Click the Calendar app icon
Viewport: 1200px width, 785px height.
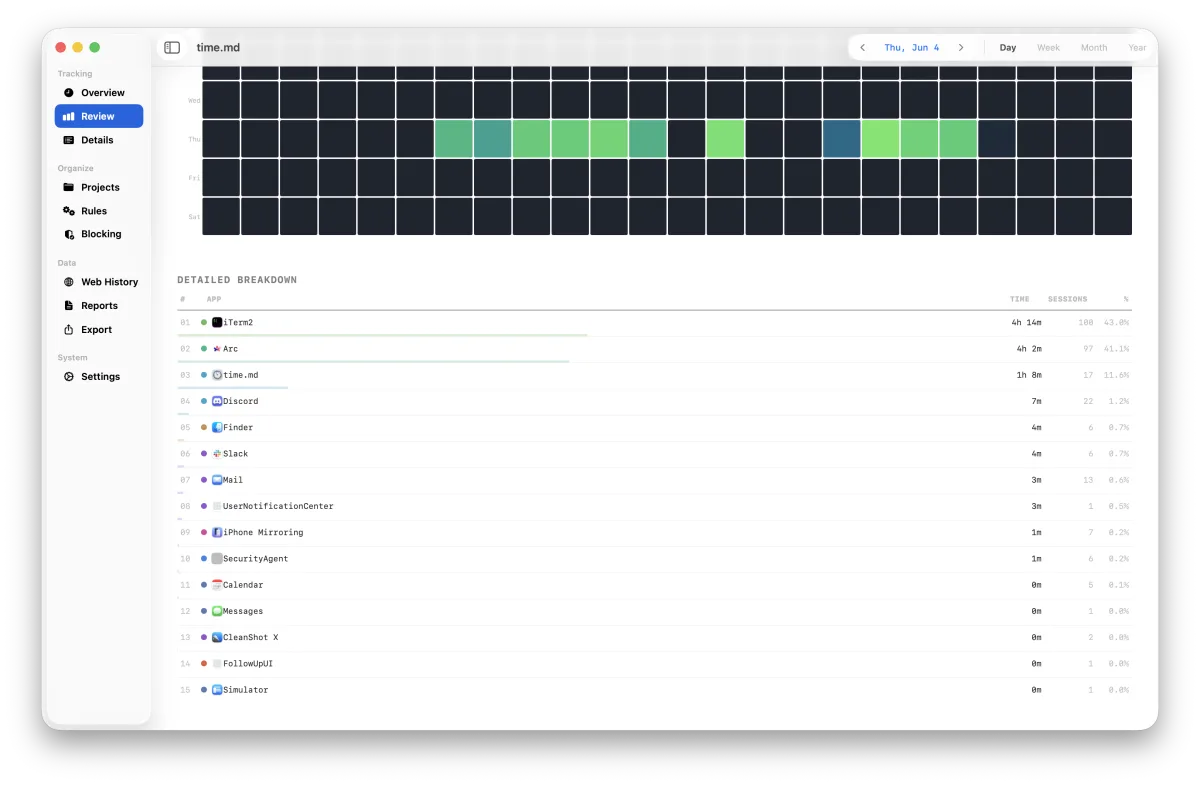pos(217,585)
